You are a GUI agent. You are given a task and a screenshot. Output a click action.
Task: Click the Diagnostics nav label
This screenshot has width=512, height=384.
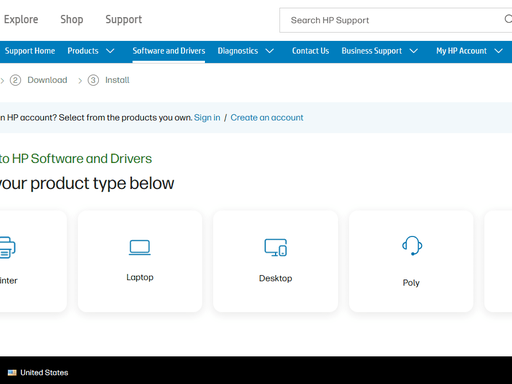point(238,51)
